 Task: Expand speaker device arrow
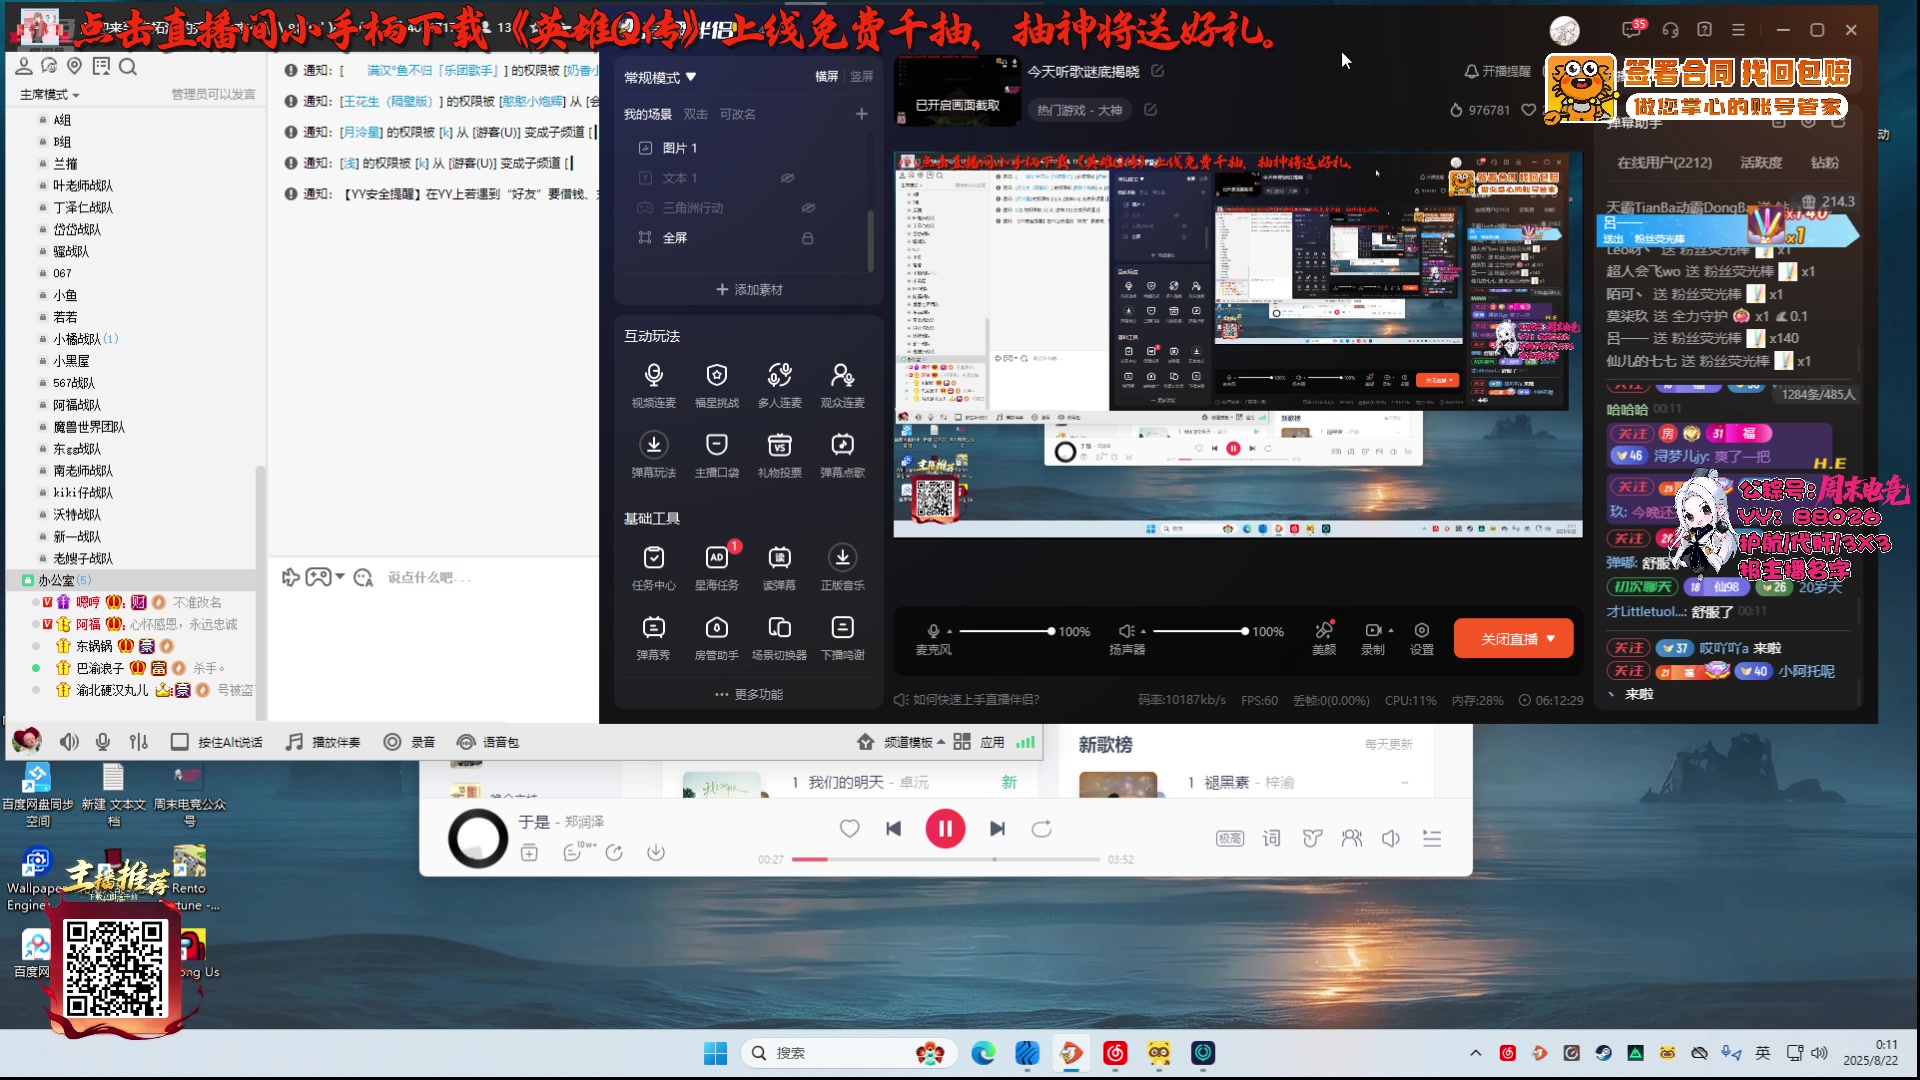1143,631
